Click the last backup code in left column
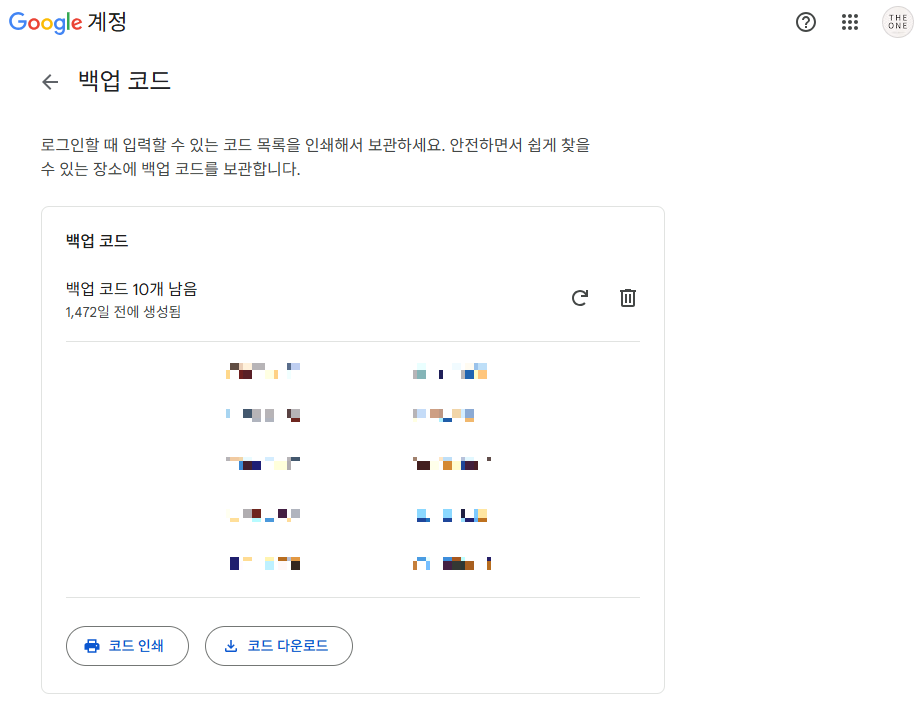Image resolution: width=922 pixels, height=722 pixels. click(263, 562)
